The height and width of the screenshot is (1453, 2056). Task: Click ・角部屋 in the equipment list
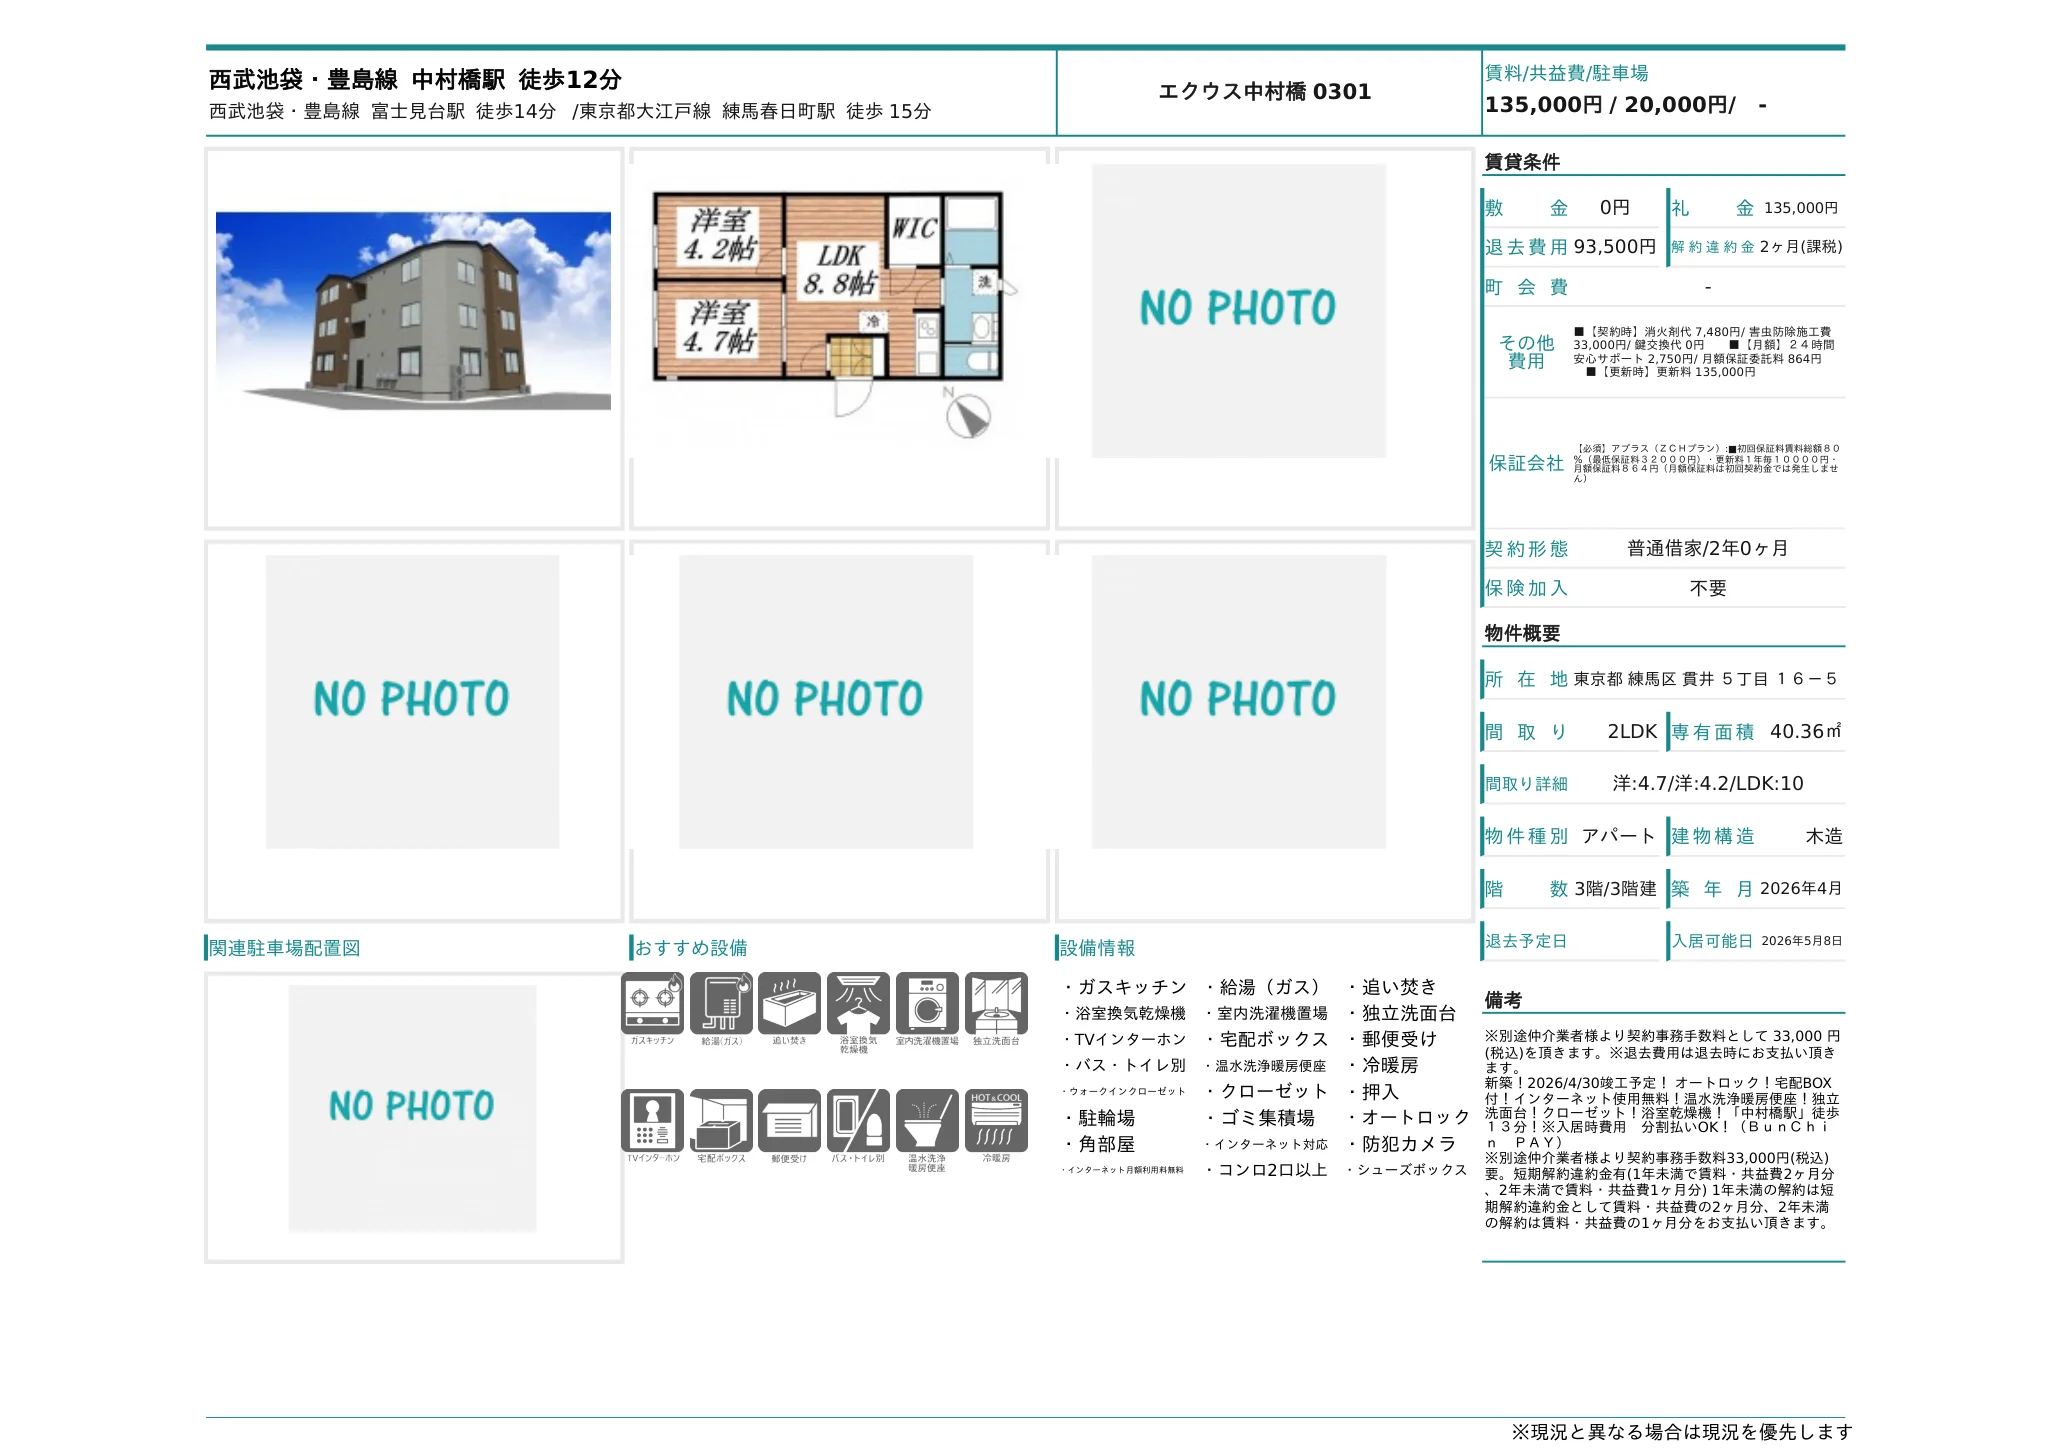point(1097,1143)
